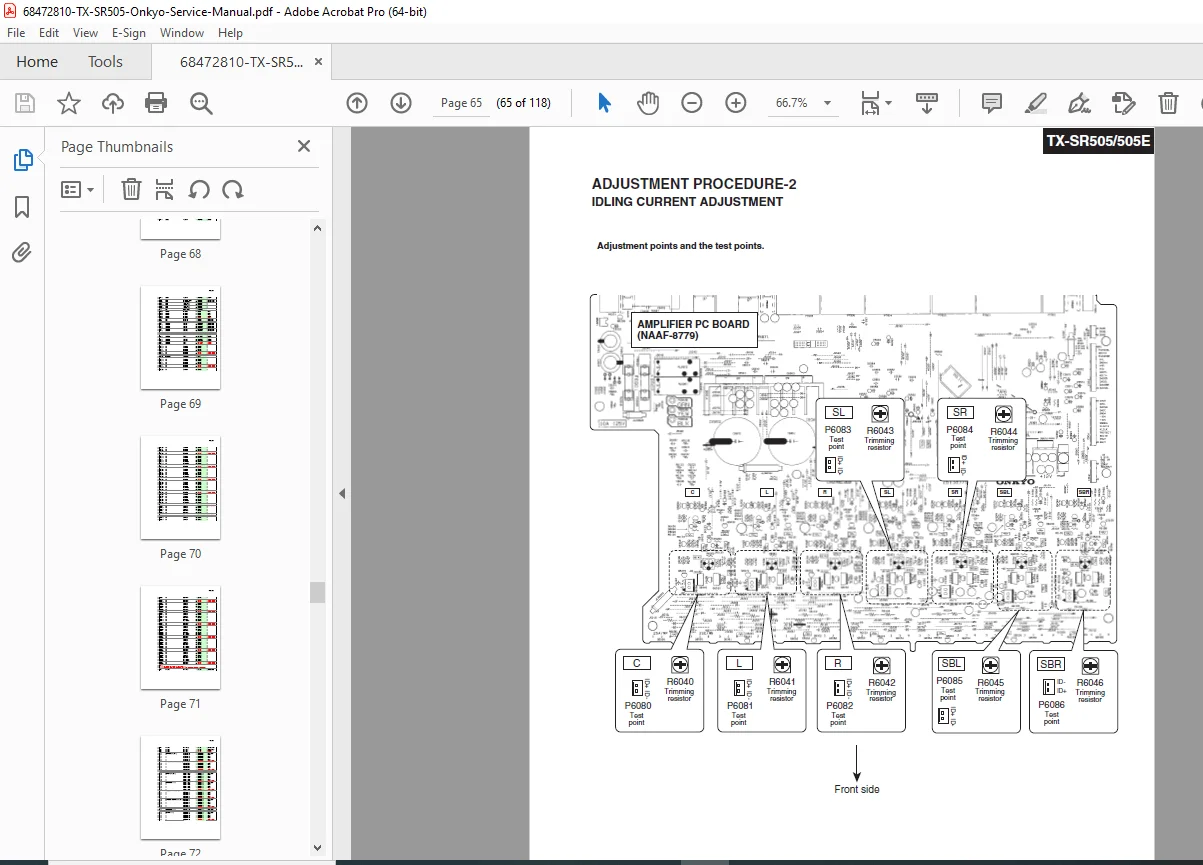Click the (65 of 118) page count
The image size is (1203, 865).
[524, 103]
